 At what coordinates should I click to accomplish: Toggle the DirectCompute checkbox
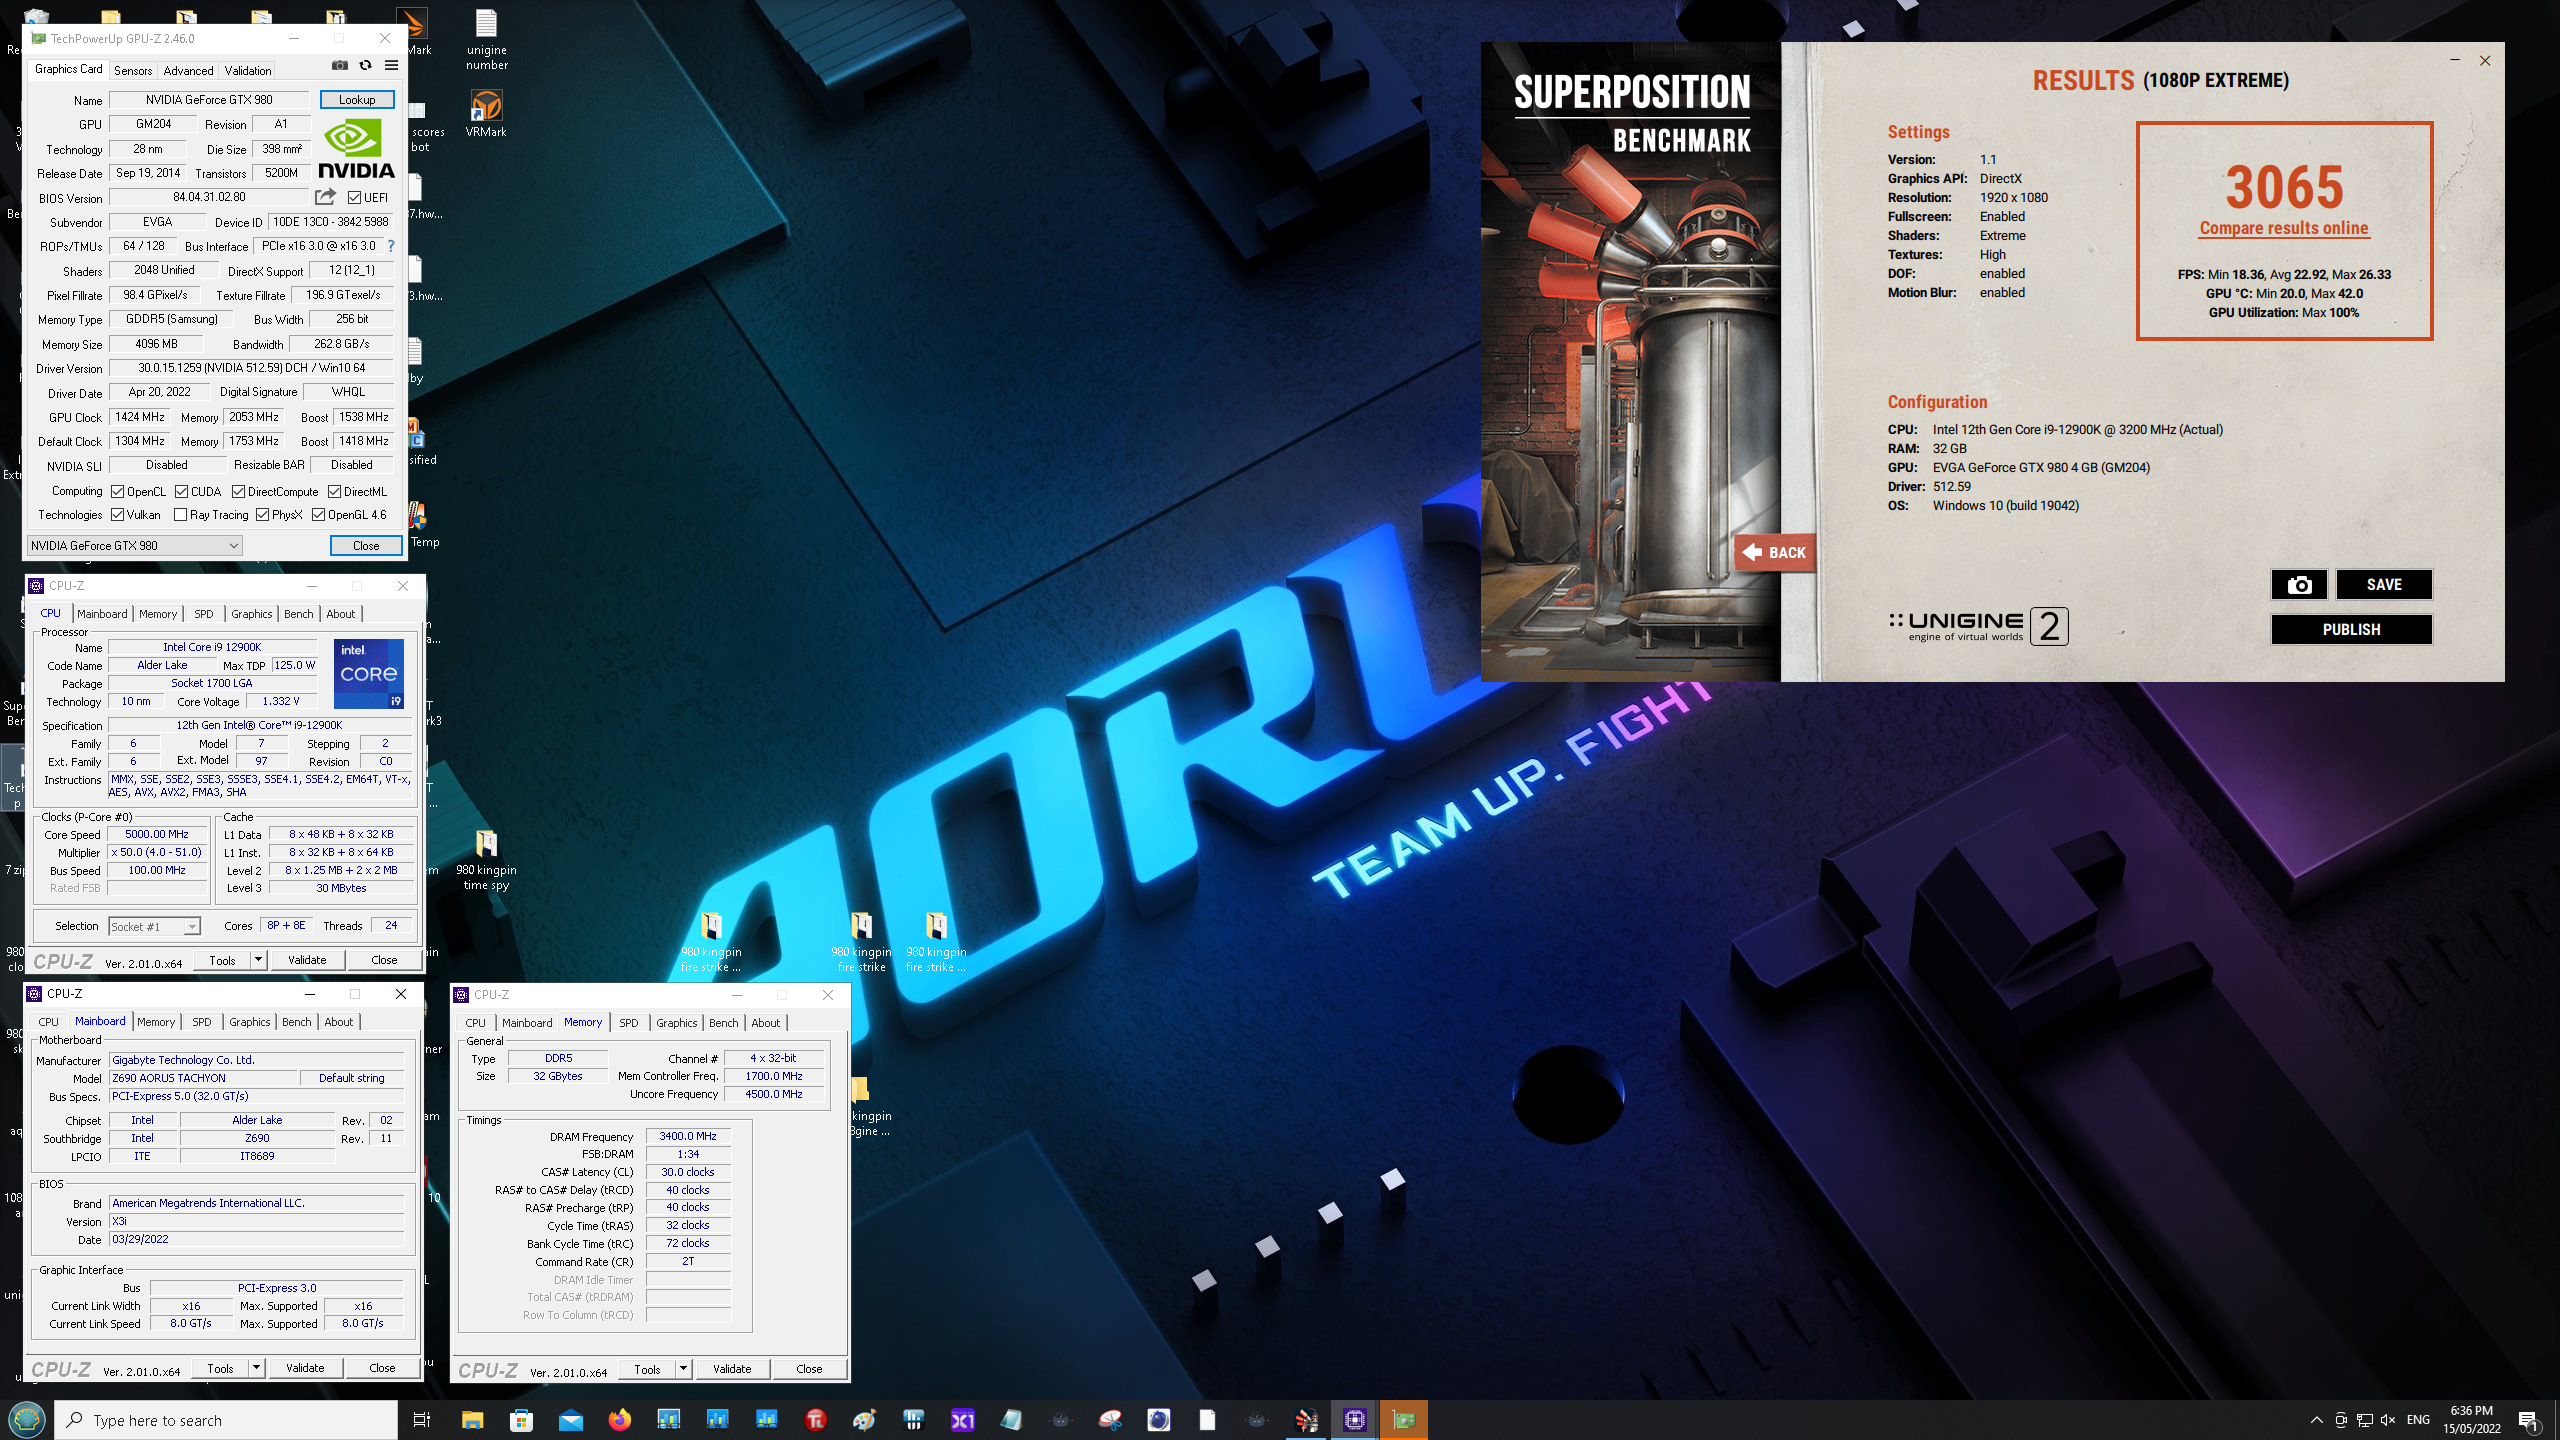coord(239,491)
